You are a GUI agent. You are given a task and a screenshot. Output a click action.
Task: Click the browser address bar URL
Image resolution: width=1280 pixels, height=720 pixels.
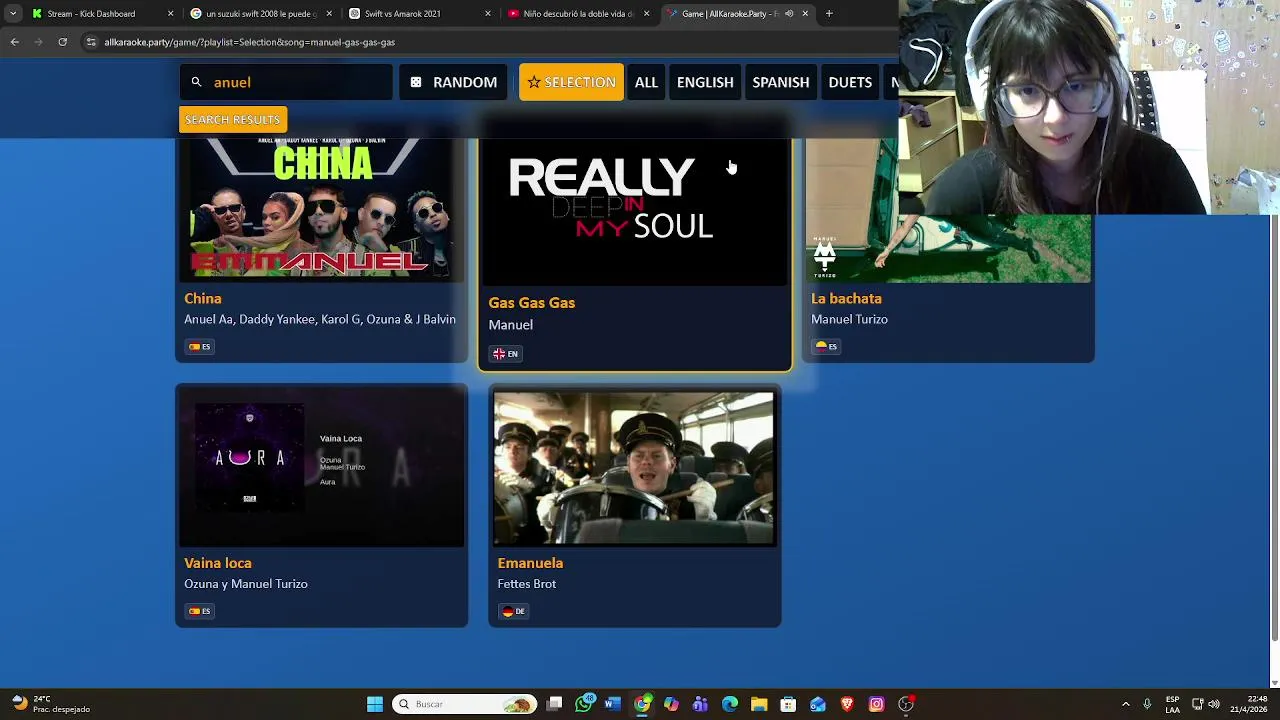tap(249, 42)
